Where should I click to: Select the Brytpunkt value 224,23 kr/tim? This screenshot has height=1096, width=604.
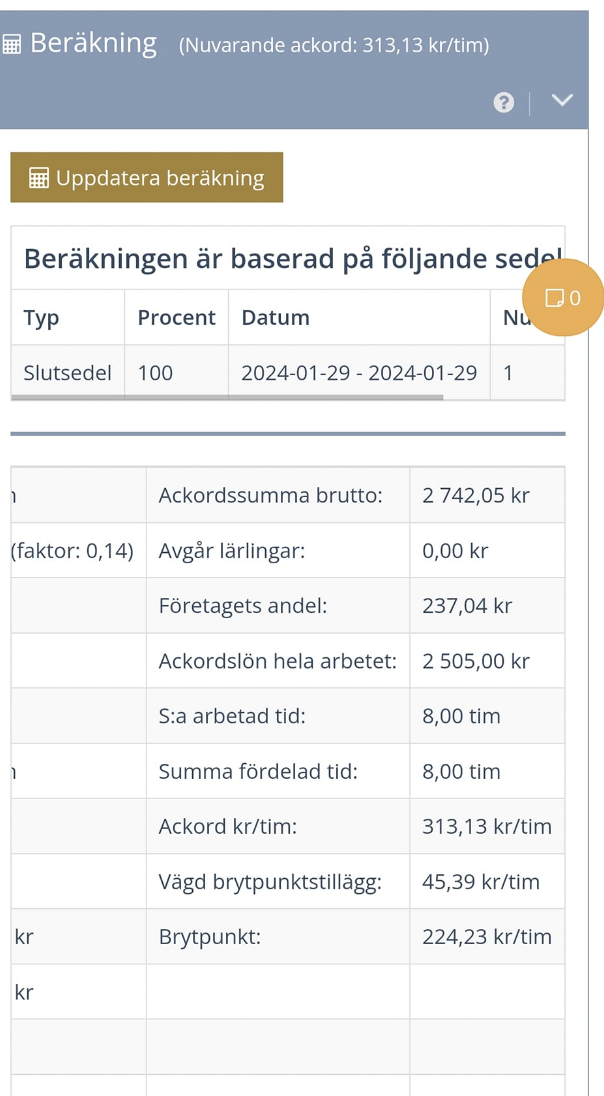coord(486,937)
